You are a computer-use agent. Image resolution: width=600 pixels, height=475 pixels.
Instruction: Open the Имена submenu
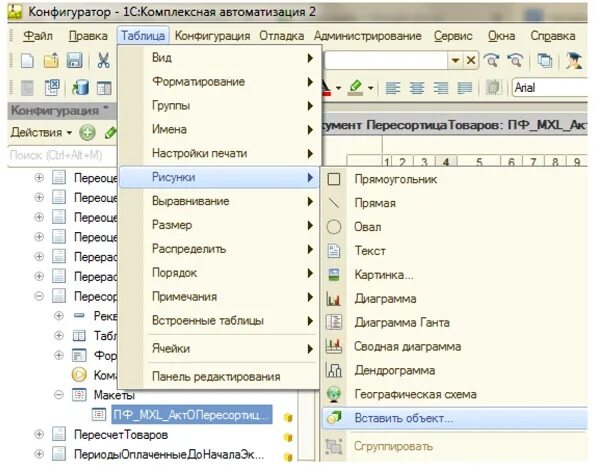tap(219, 129)
